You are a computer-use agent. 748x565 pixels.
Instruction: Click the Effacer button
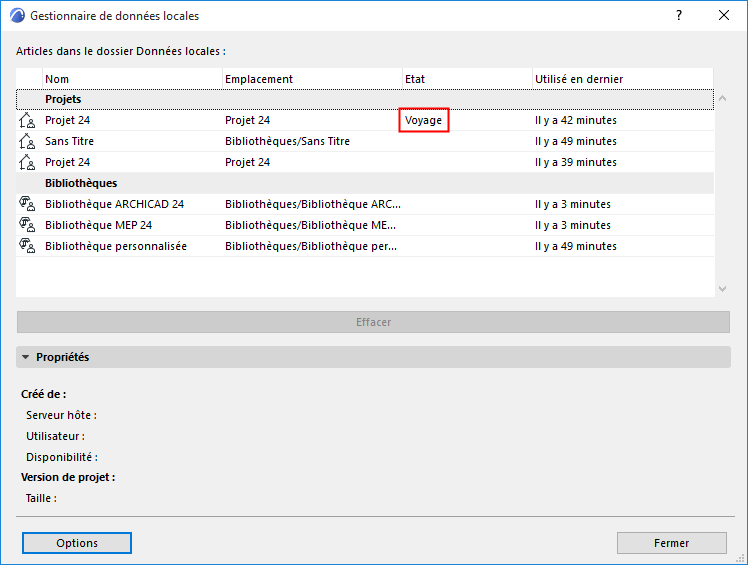pos(374,322)
